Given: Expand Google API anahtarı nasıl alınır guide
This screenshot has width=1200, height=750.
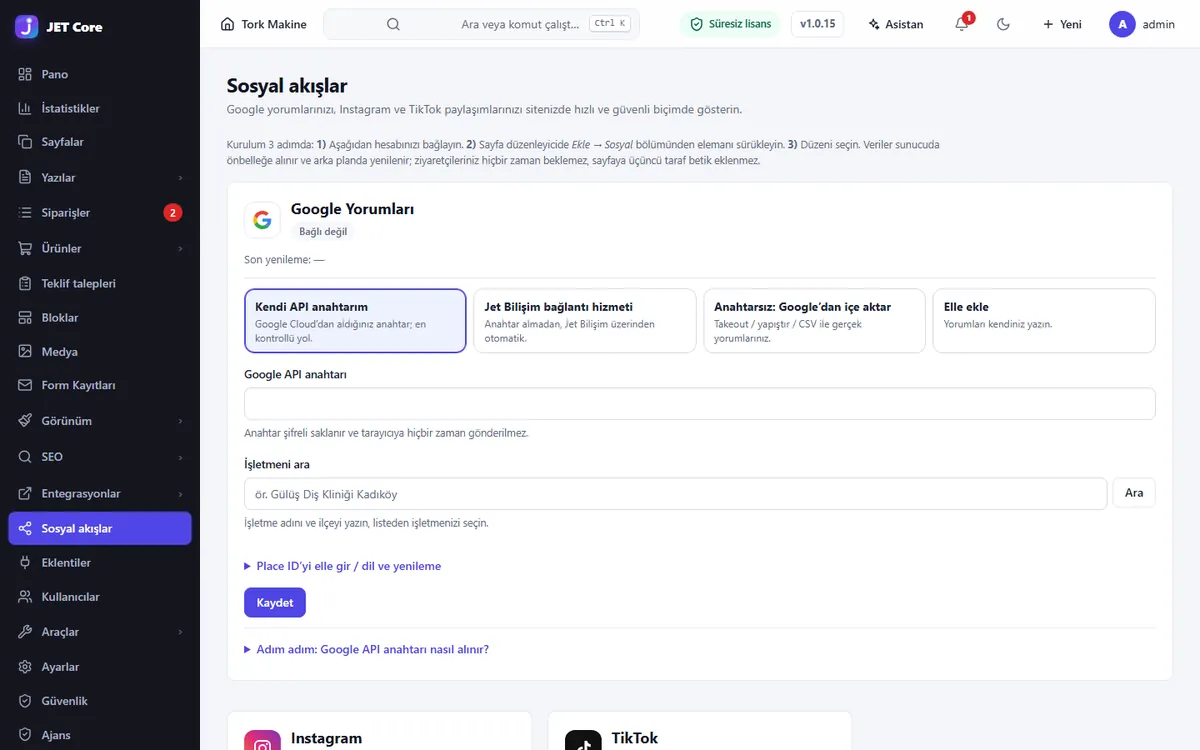Looking at the screenshot, I should coord(367,649).
